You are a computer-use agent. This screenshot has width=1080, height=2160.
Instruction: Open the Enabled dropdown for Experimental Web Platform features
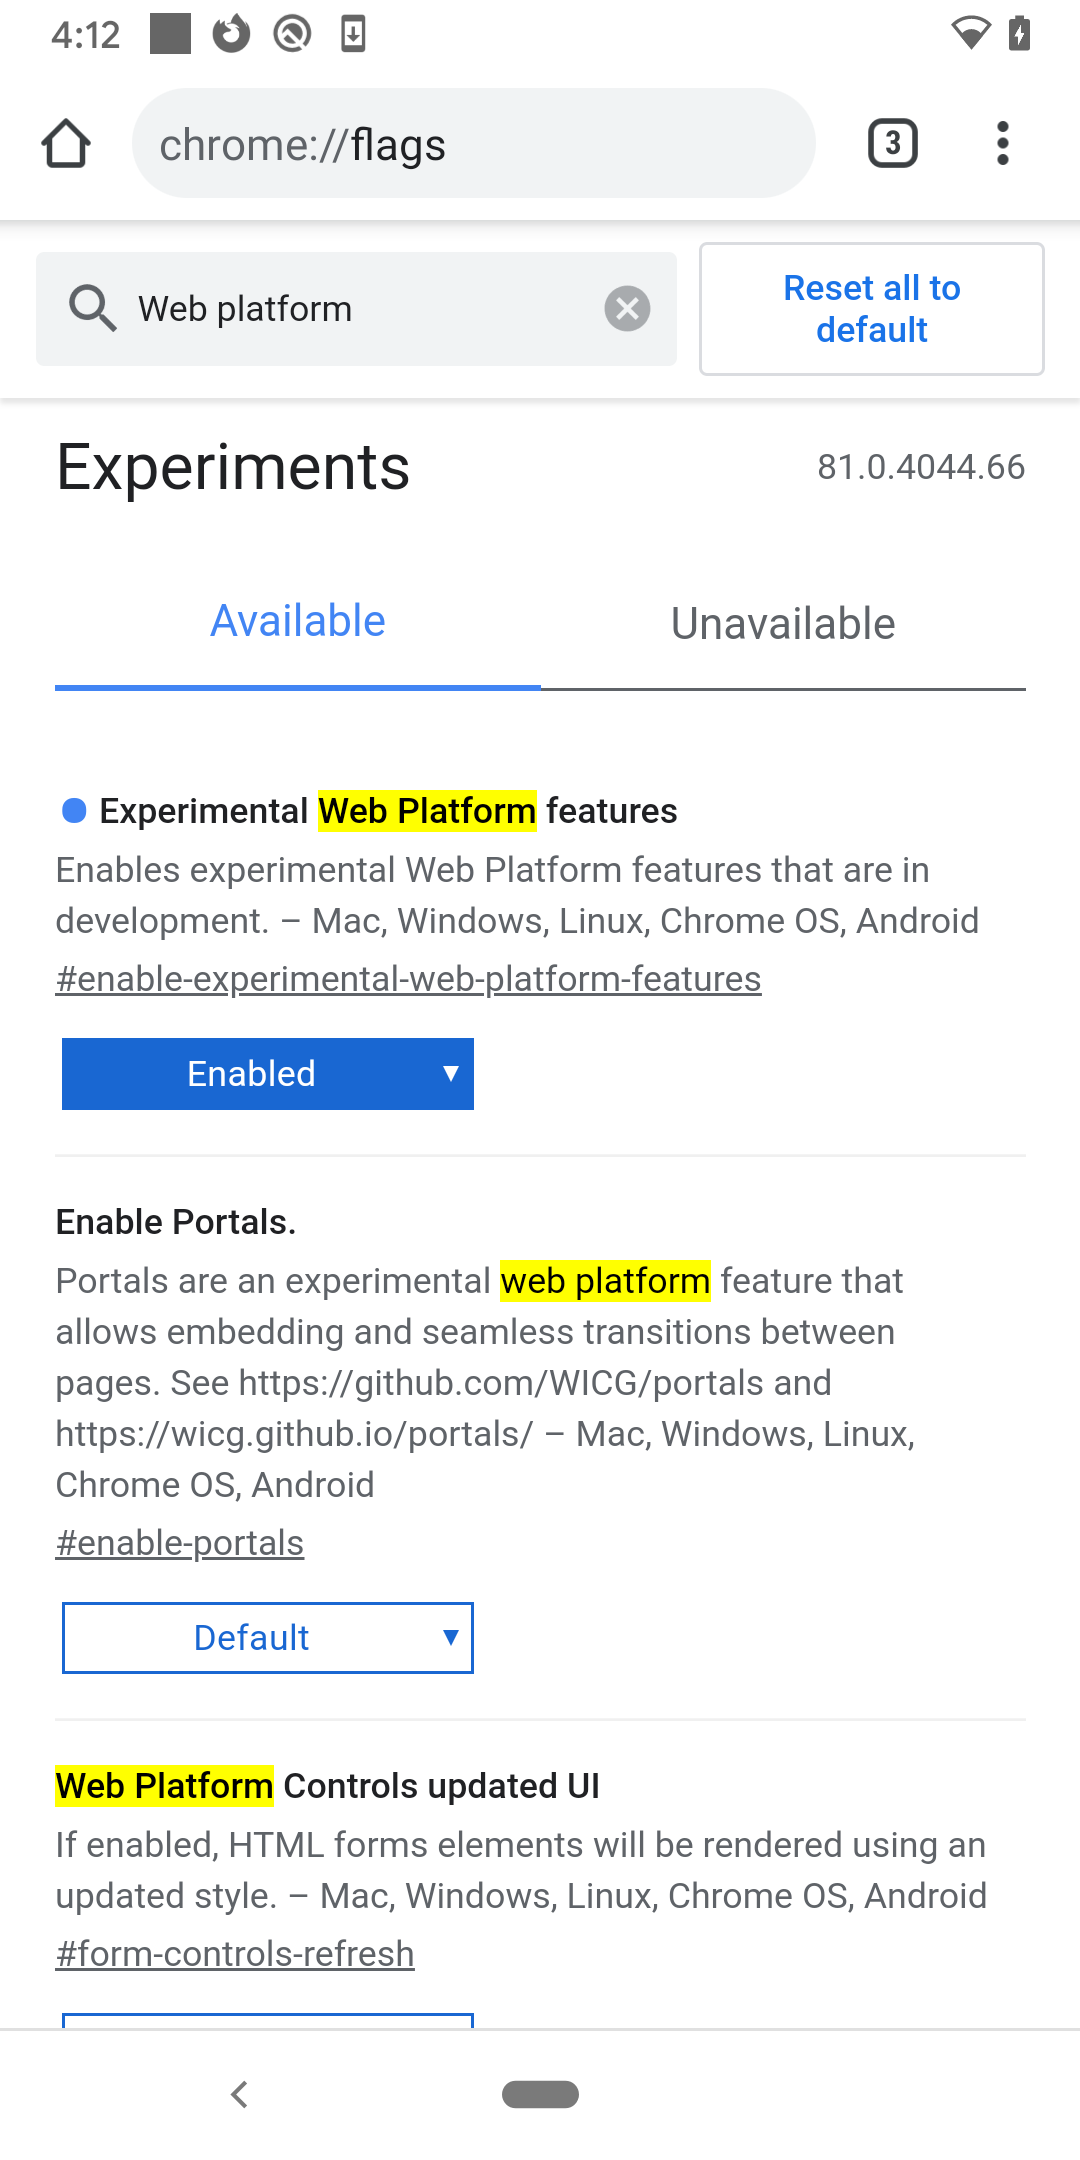(x=268, y=1073)
